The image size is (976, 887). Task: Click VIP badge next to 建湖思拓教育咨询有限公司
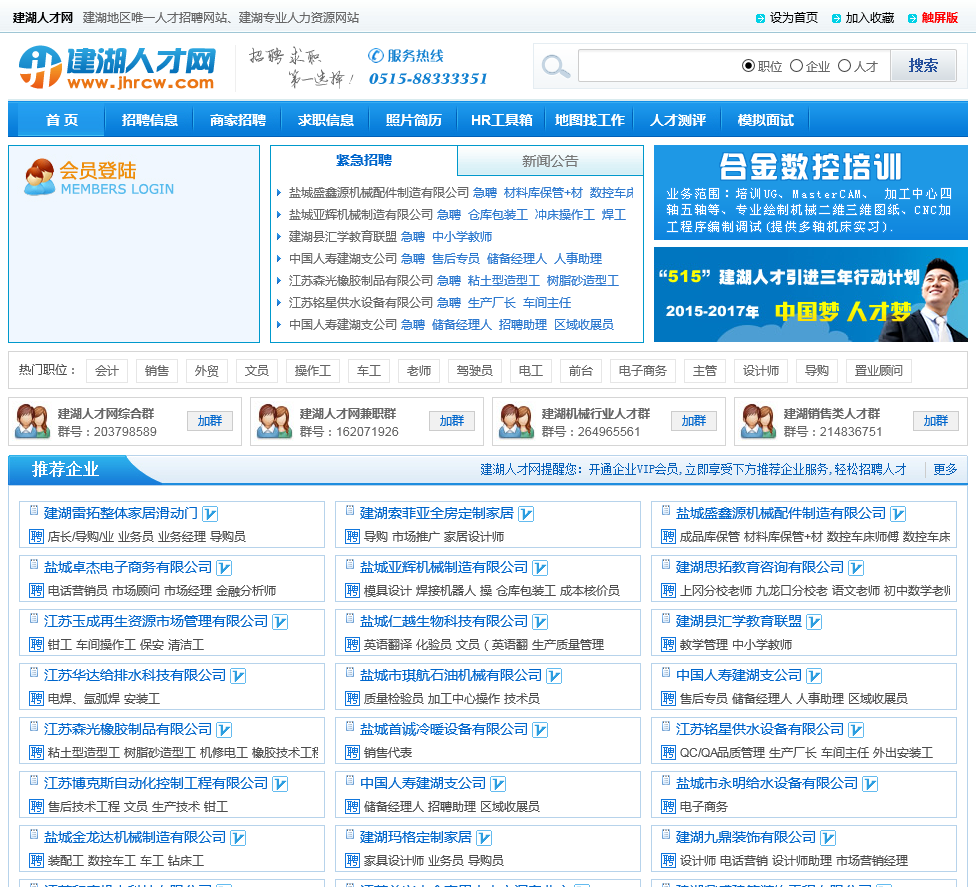click(x=856, y=568)
